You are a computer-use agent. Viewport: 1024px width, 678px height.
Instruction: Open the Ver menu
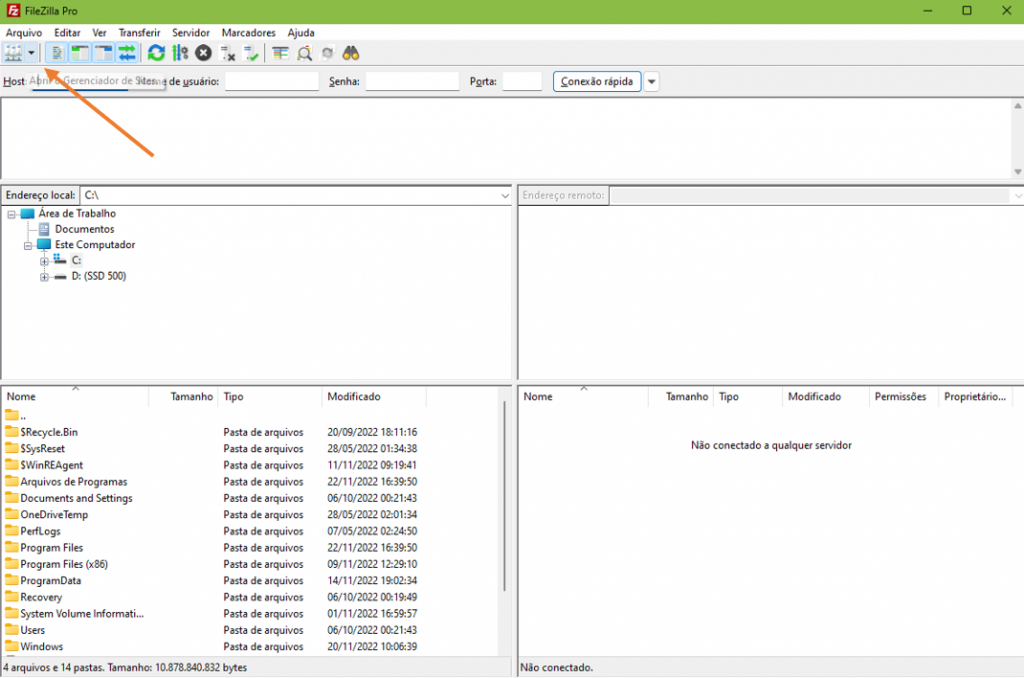tap(99, 33)
